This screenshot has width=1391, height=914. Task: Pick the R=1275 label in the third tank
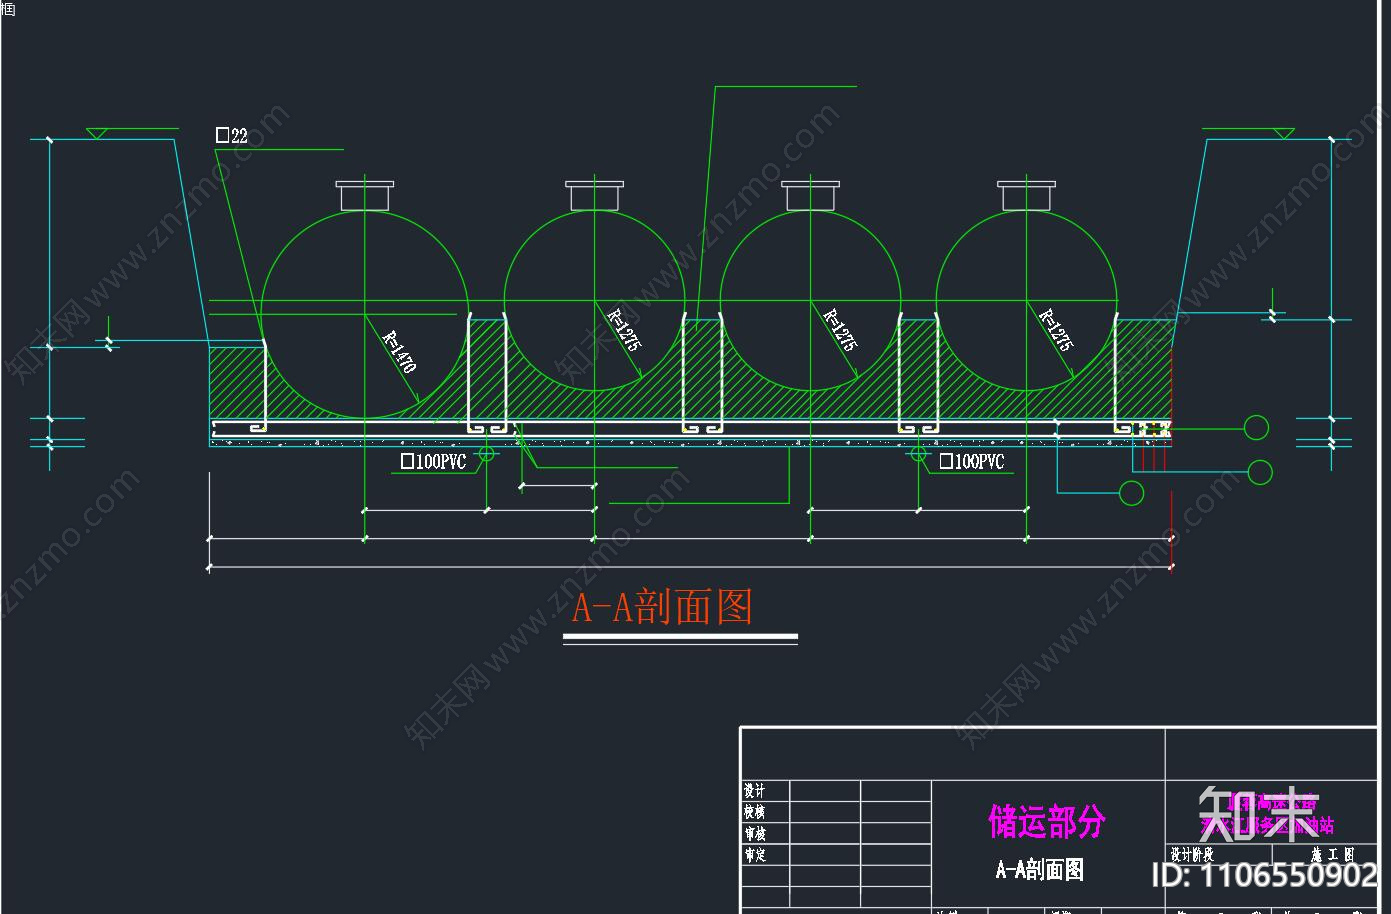(x=840, y=330)
